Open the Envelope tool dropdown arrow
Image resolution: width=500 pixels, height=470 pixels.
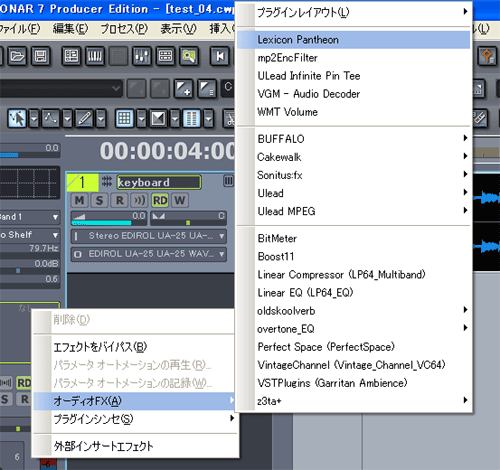click(x=67, y=118)
